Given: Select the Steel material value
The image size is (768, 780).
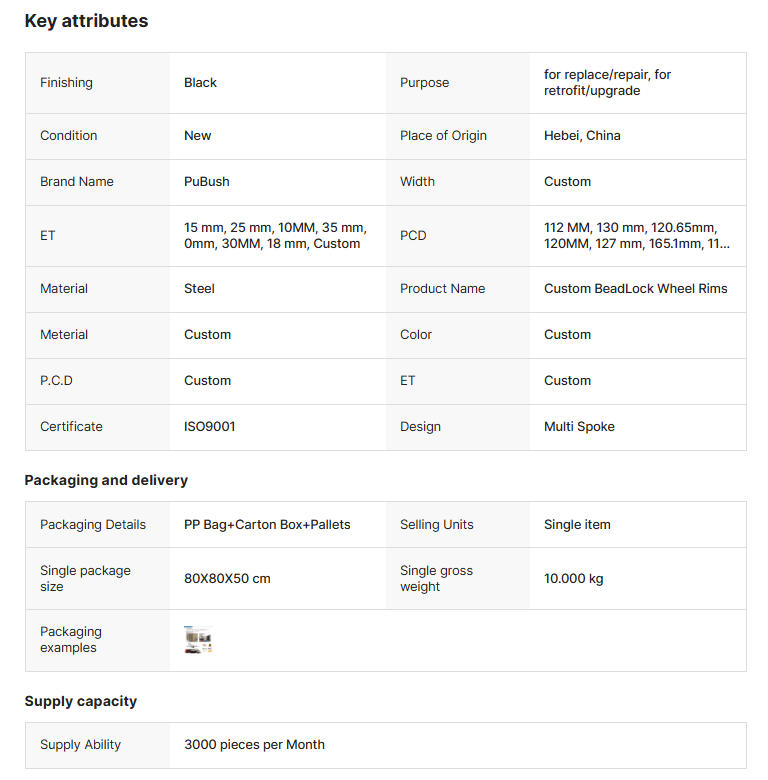Looking at the screenshot, I should coord(199,289).
